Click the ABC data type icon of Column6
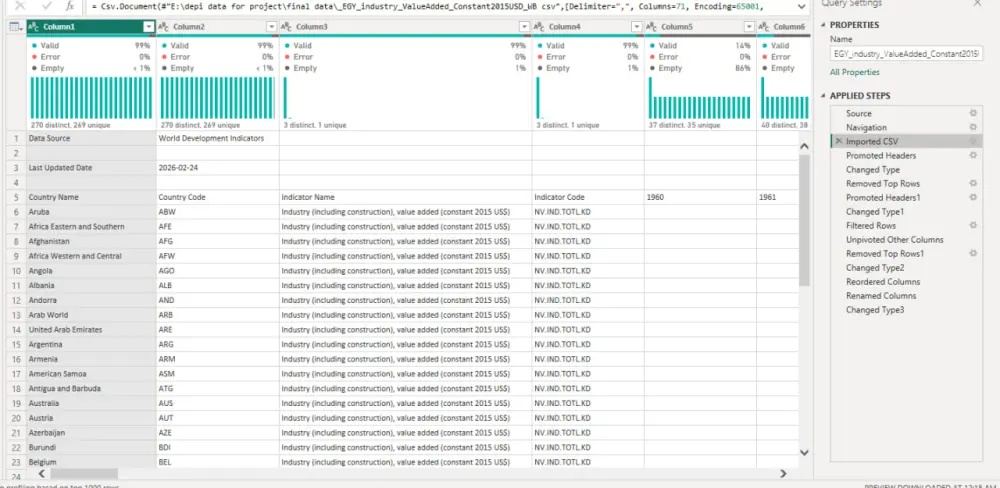This screenshot has width=1000, height=488. click(765, 27)
